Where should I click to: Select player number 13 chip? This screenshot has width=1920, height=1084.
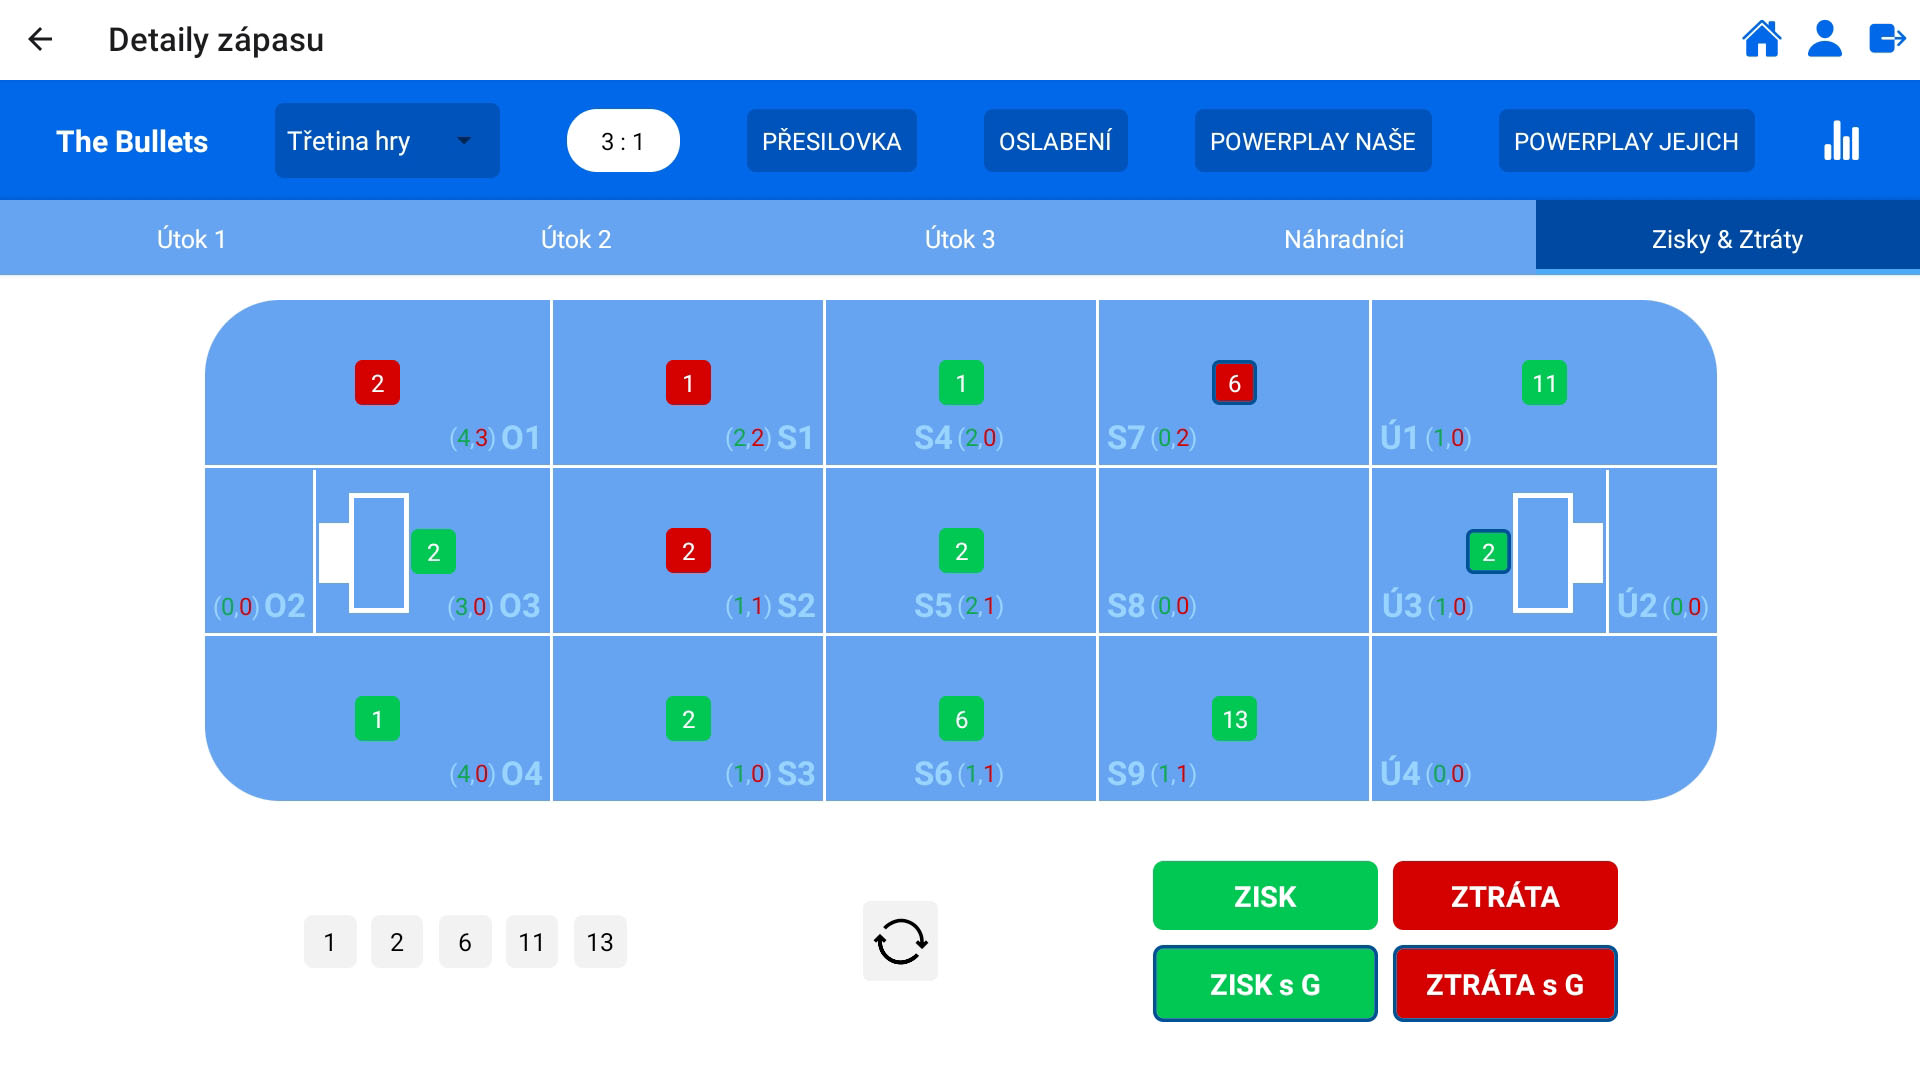click(x=600, y=942)
